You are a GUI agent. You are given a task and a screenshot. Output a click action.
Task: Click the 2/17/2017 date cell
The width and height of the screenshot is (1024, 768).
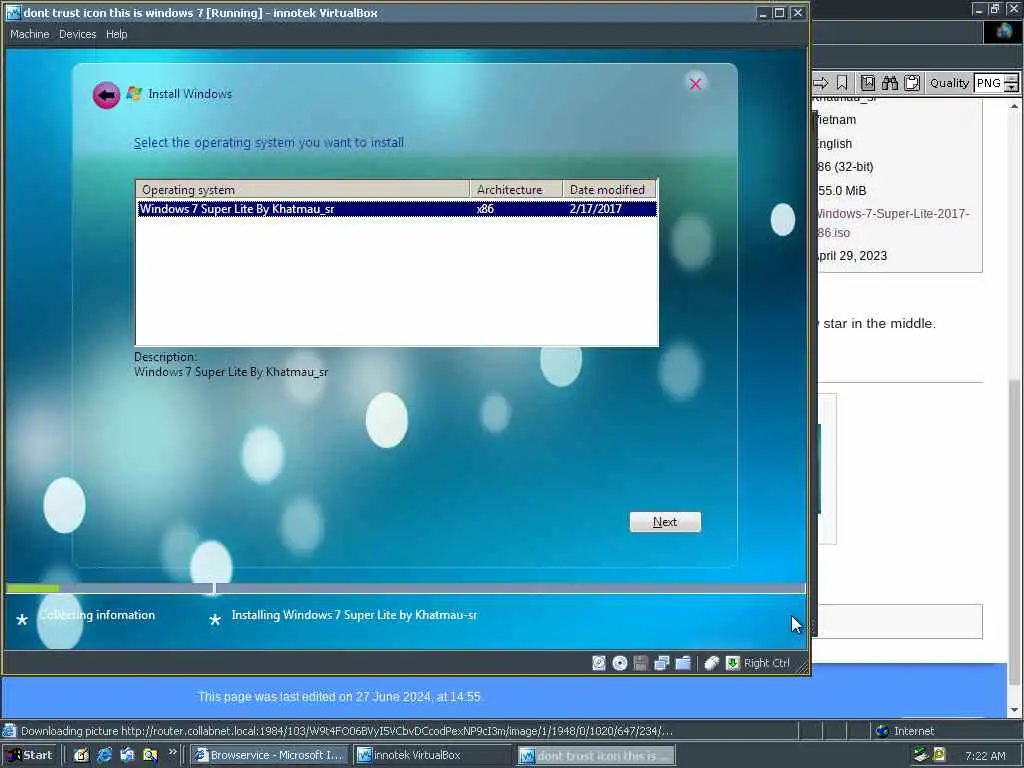(596, 208)
